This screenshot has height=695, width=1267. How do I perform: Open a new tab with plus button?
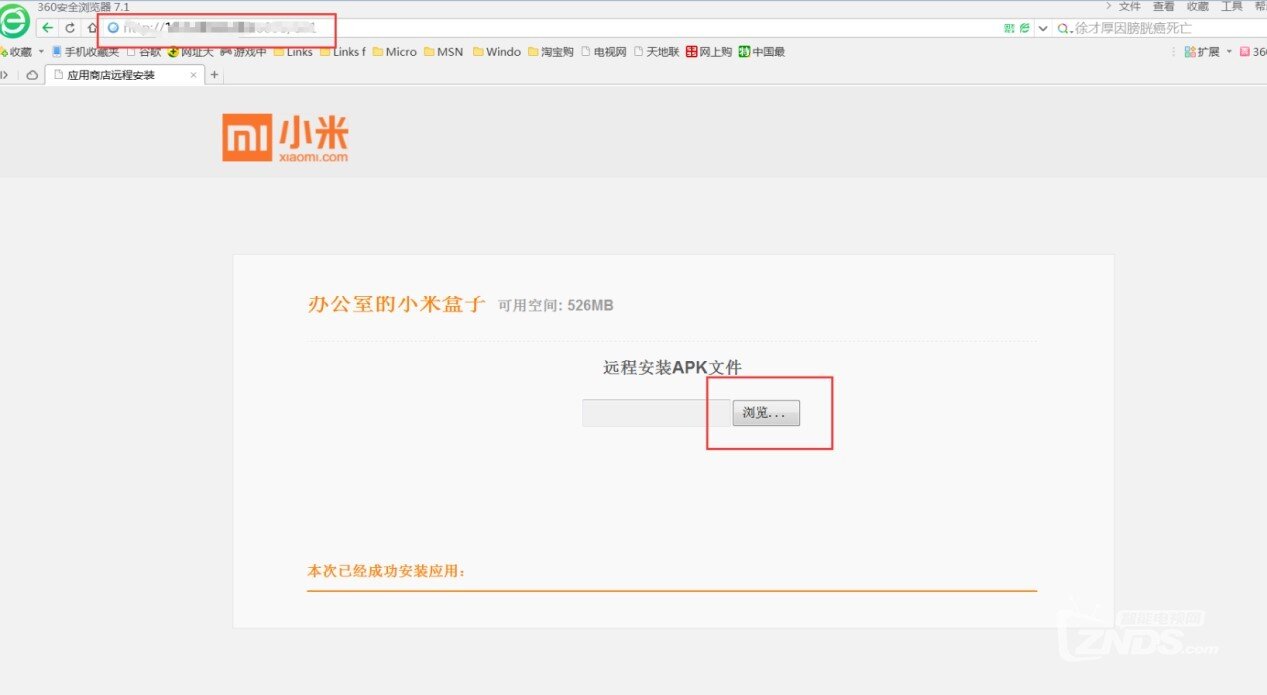click(x=215, y=75)
